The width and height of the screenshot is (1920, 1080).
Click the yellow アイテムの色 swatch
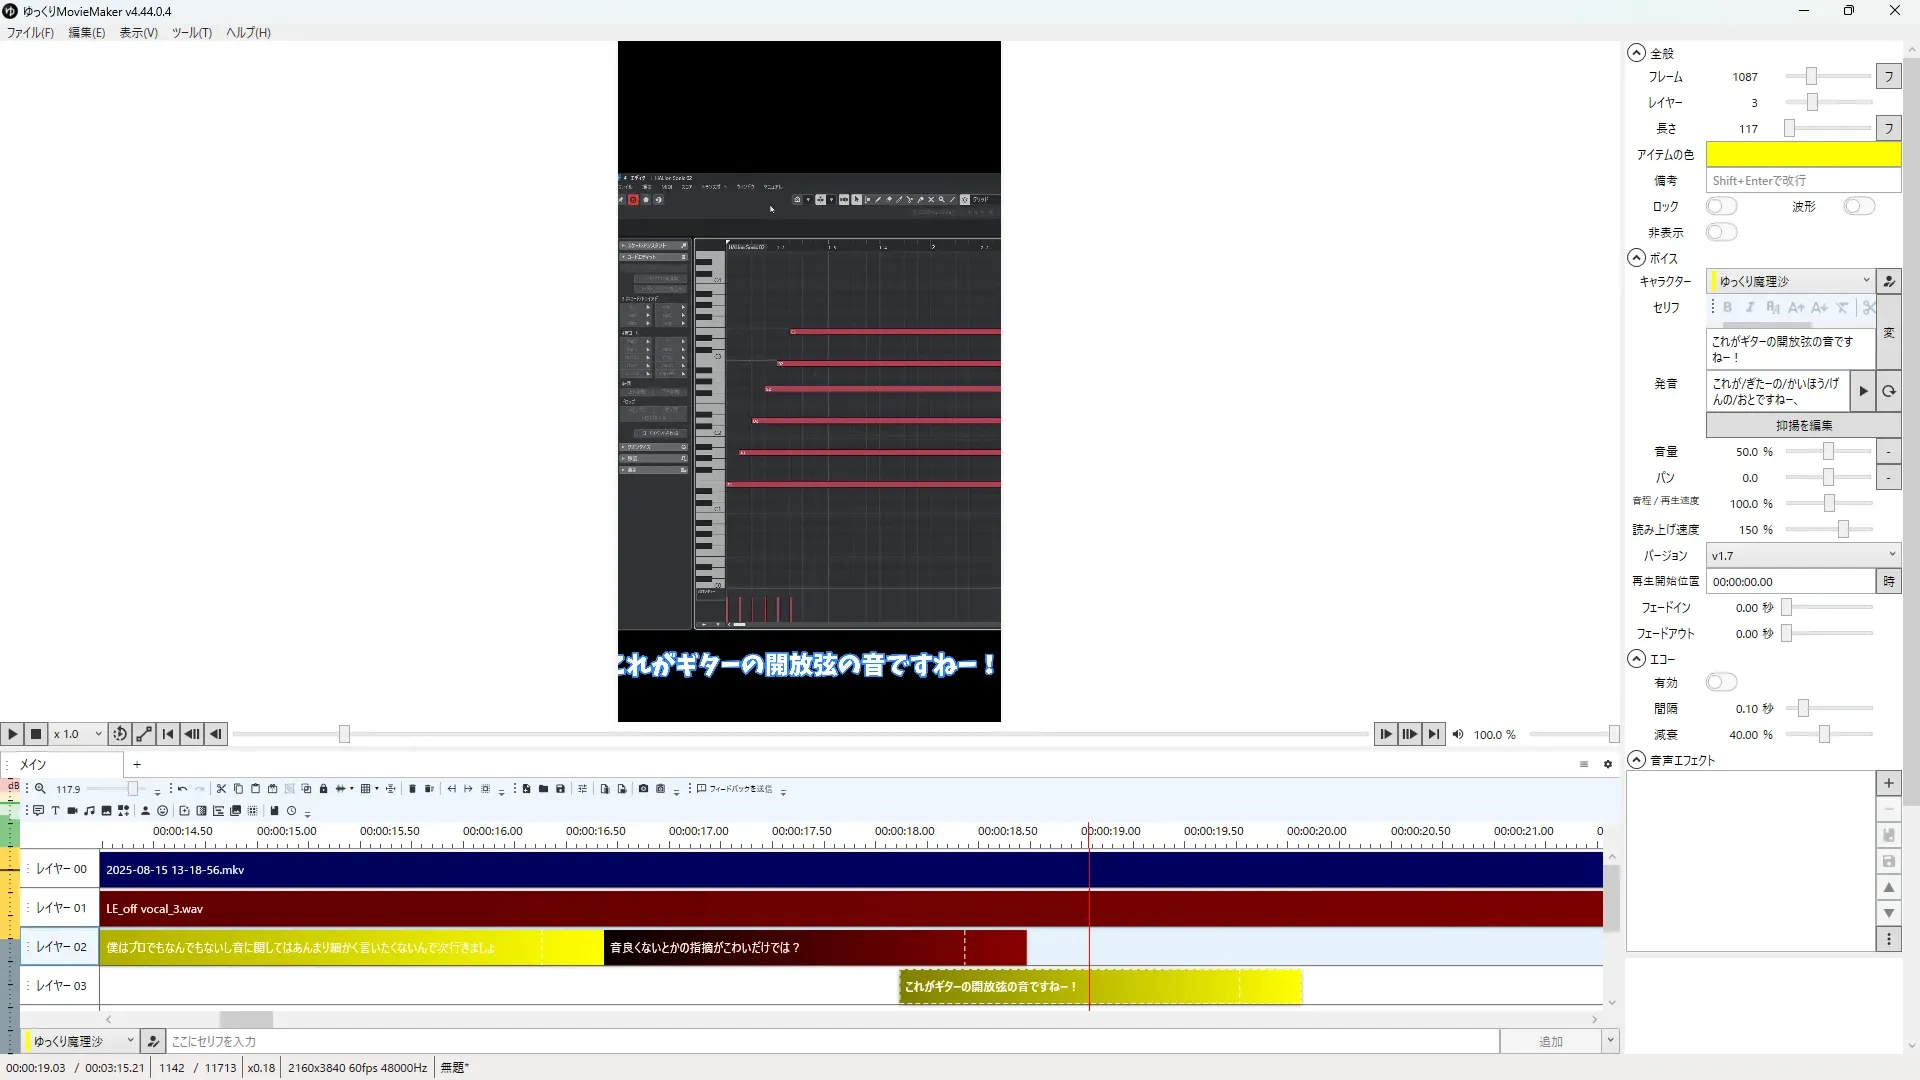click(1802, 154)
